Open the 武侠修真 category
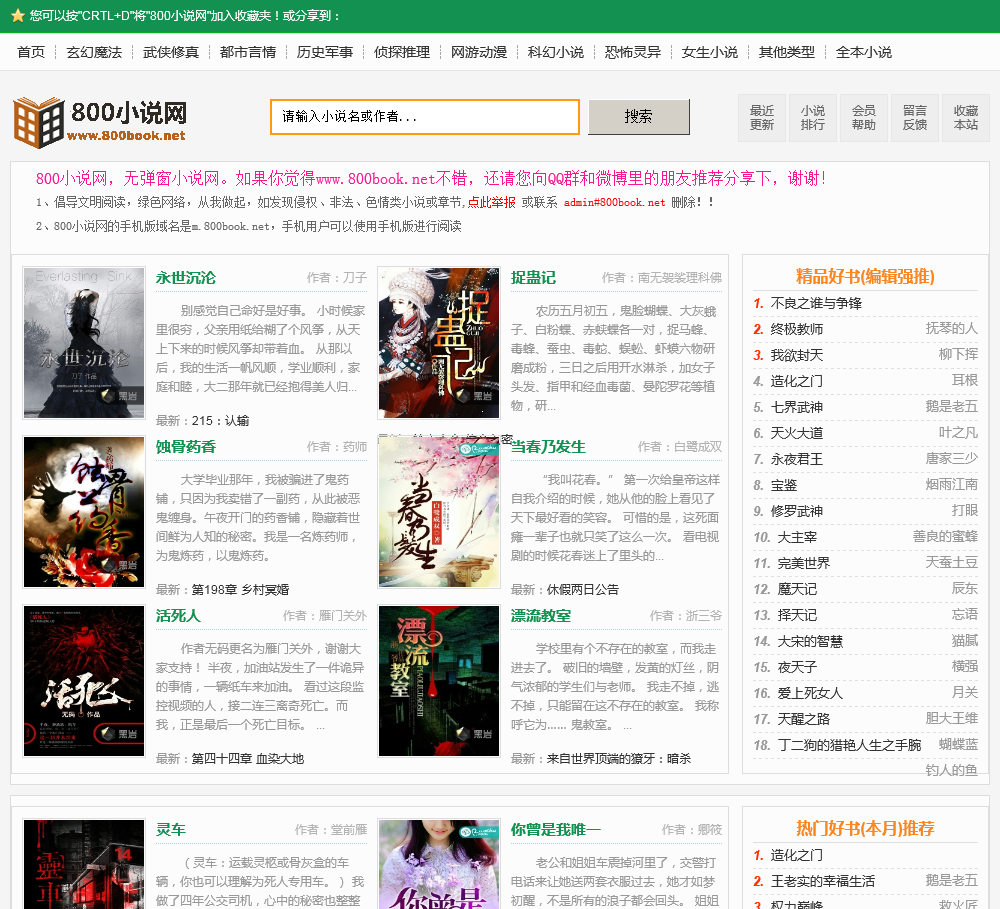Image resolution: width=1000 pixels, height=909 pixels. (x=171, y=52)
